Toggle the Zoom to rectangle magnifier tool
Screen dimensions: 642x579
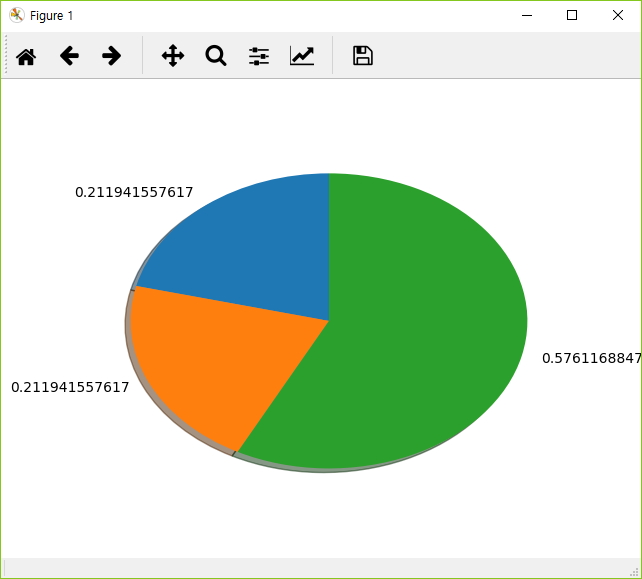click(216, 56)
